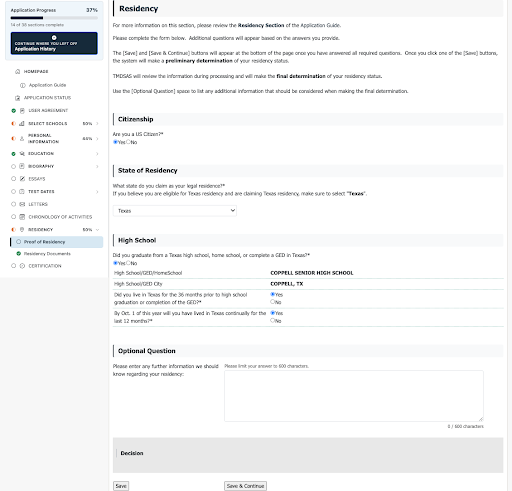
Task: Open the Homepage menu item
Action: (36, 72)
